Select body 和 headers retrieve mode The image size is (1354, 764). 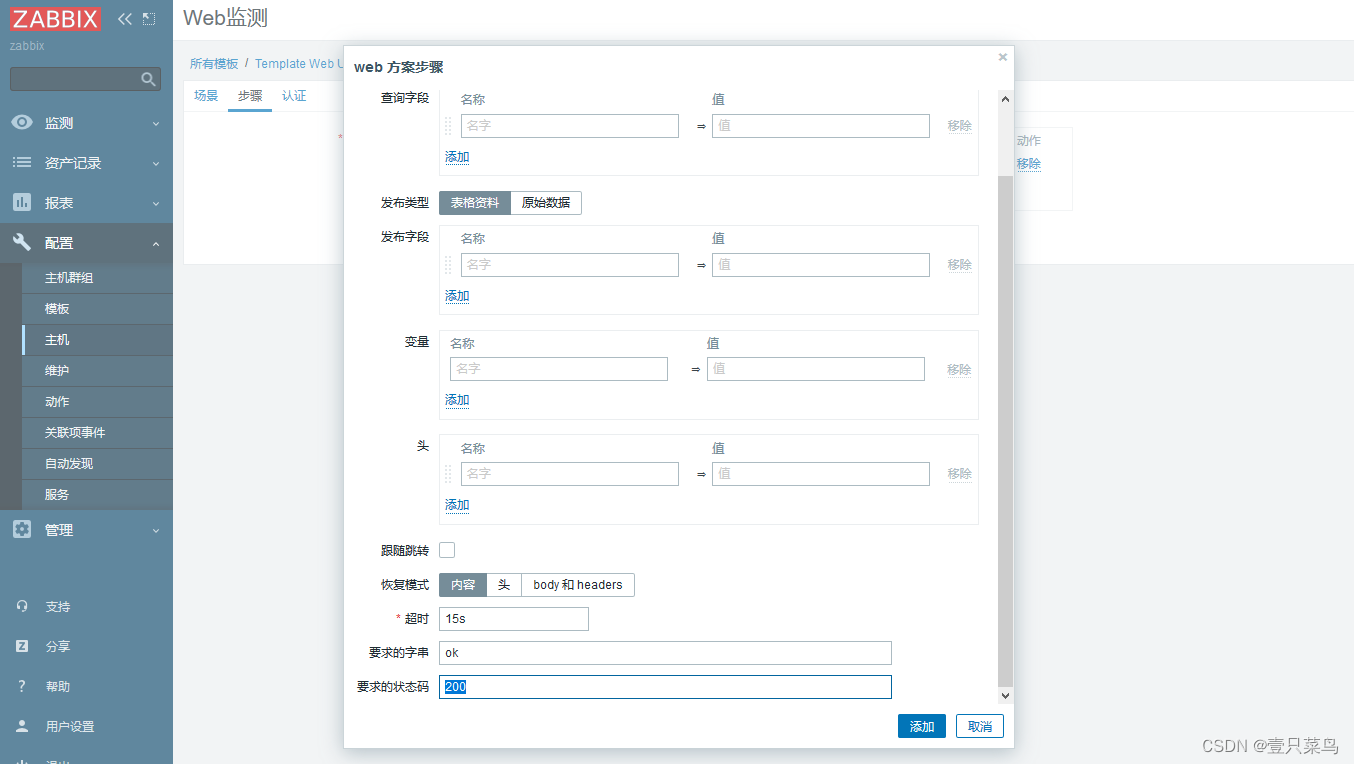pos(578,585)
